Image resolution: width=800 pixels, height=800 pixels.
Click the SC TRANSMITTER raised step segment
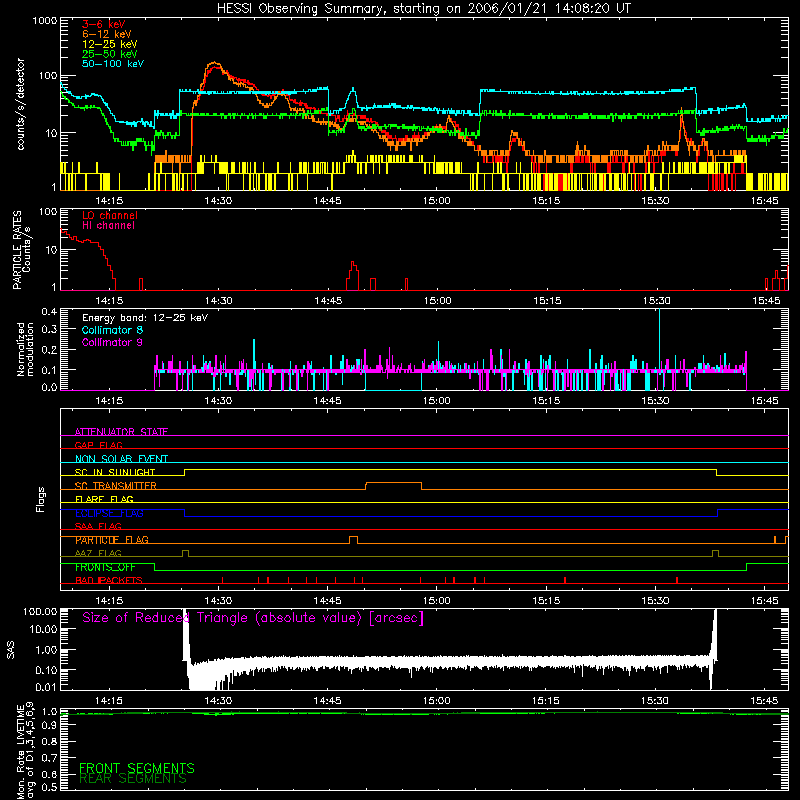coord(393,482)
